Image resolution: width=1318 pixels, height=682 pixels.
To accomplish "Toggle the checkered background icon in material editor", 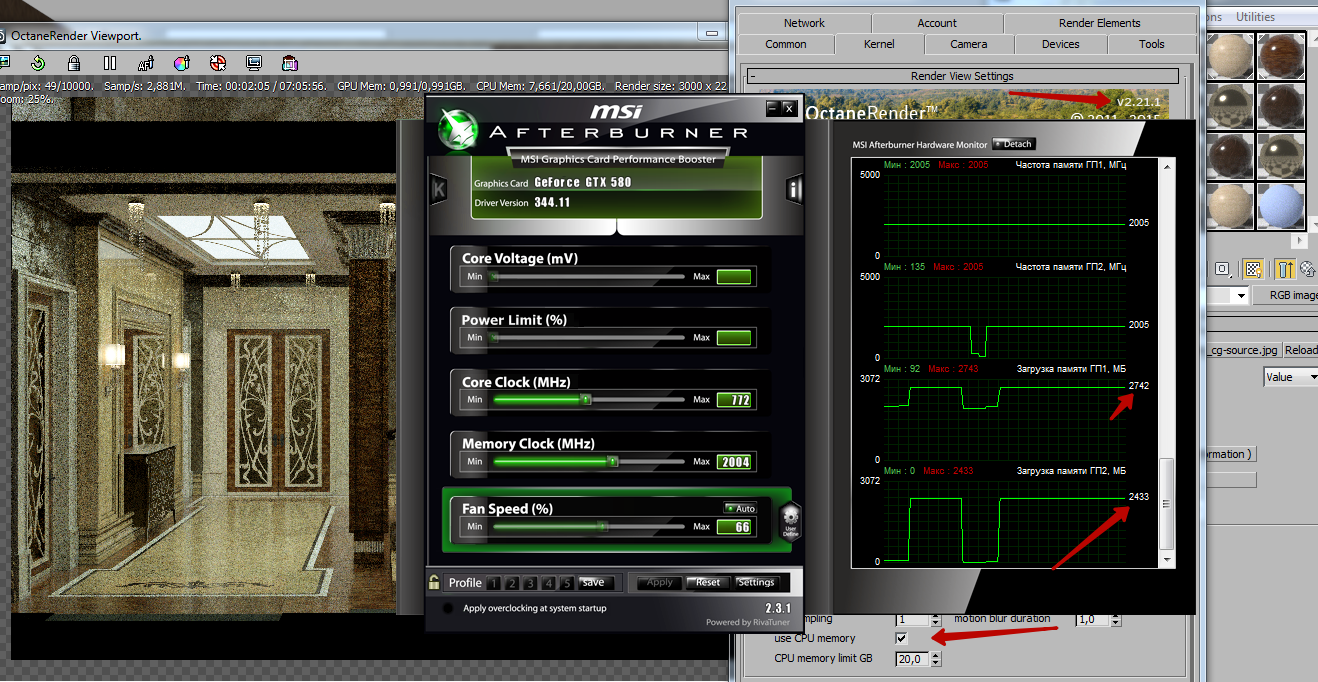I will click(x=1254, y=268).
